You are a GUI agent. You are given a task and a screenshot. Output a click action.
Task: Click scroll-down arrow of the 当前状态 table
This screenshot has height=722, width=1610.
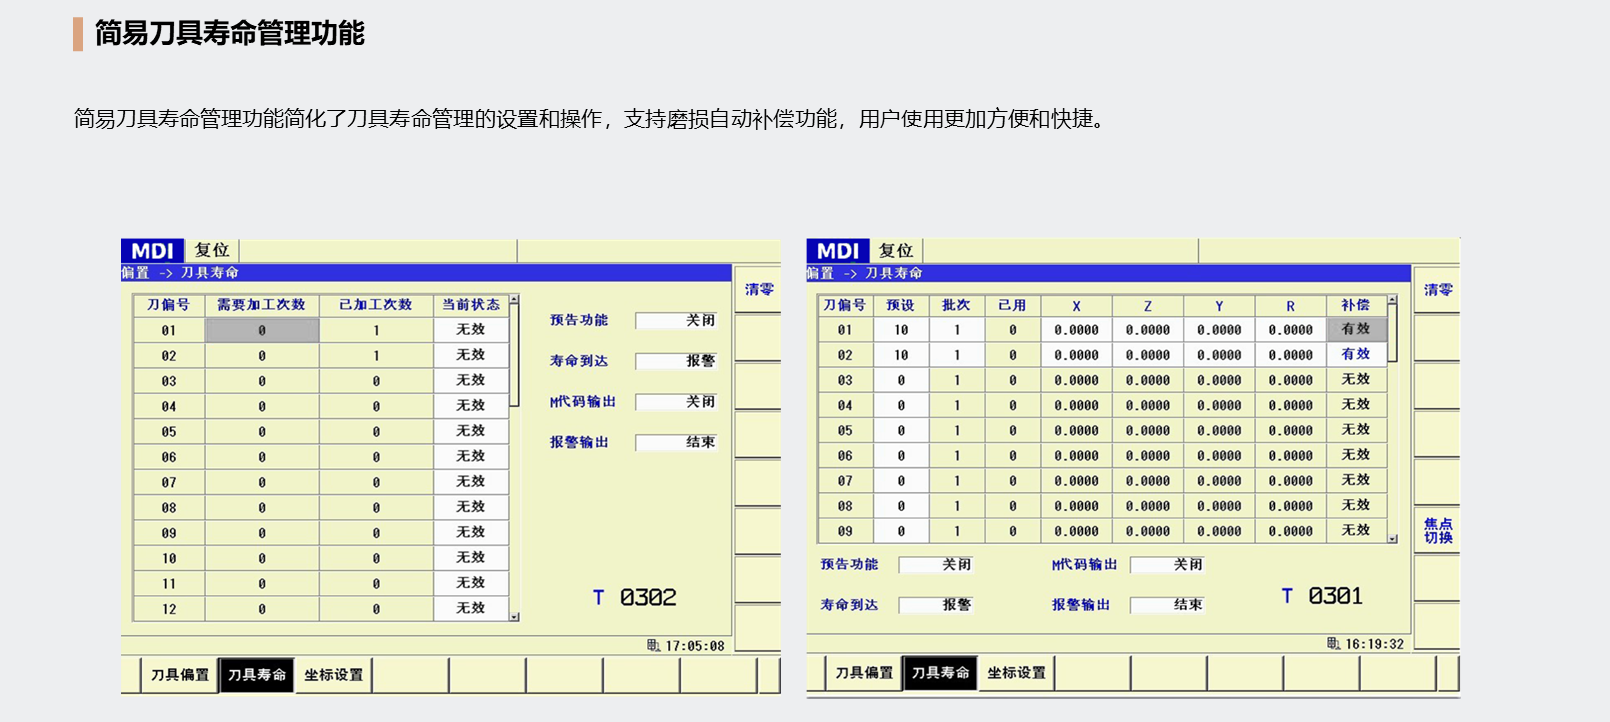pos(514,617)
